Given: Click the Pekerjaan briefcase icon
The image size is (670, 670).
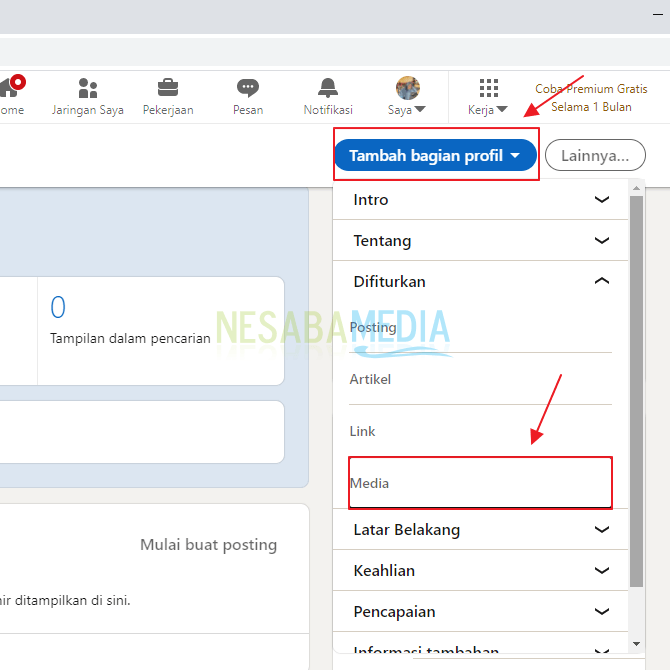Looking at the screenshot, I should (168, 89).
